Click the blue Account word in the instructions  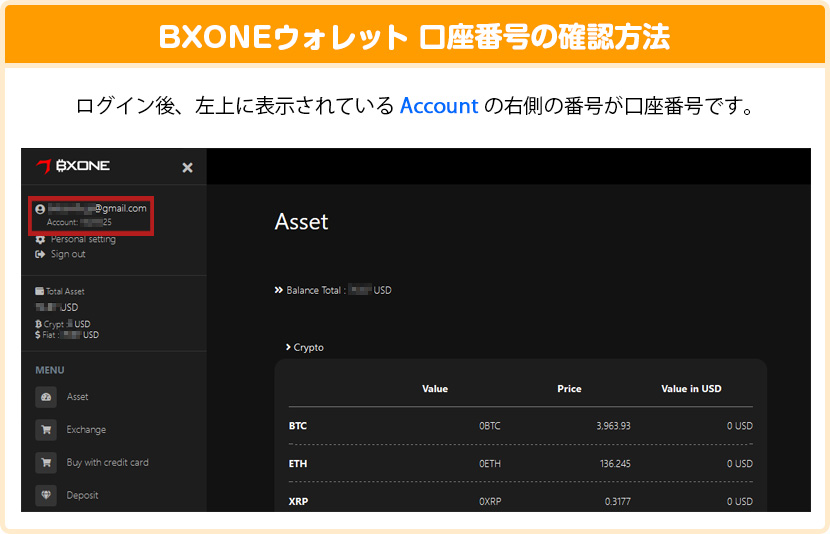[x=439, y=106]
